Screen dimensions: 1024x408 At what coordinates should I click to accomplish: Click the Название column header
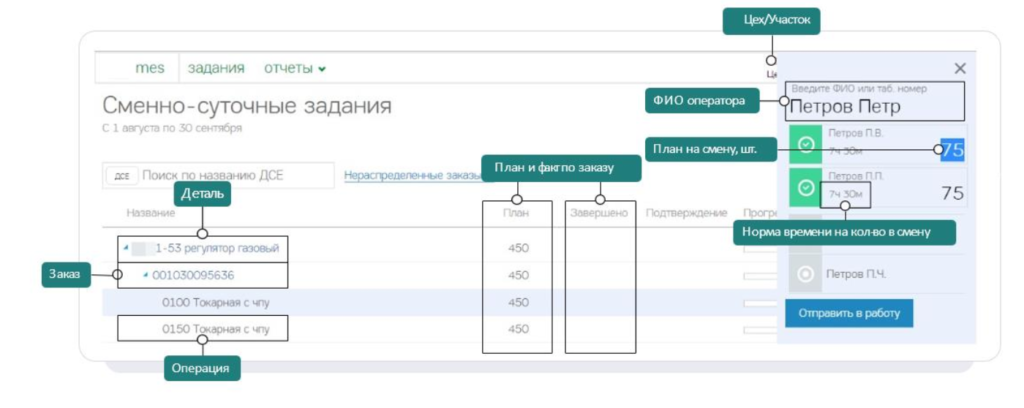pyautogui.click(x=151, y=213)
